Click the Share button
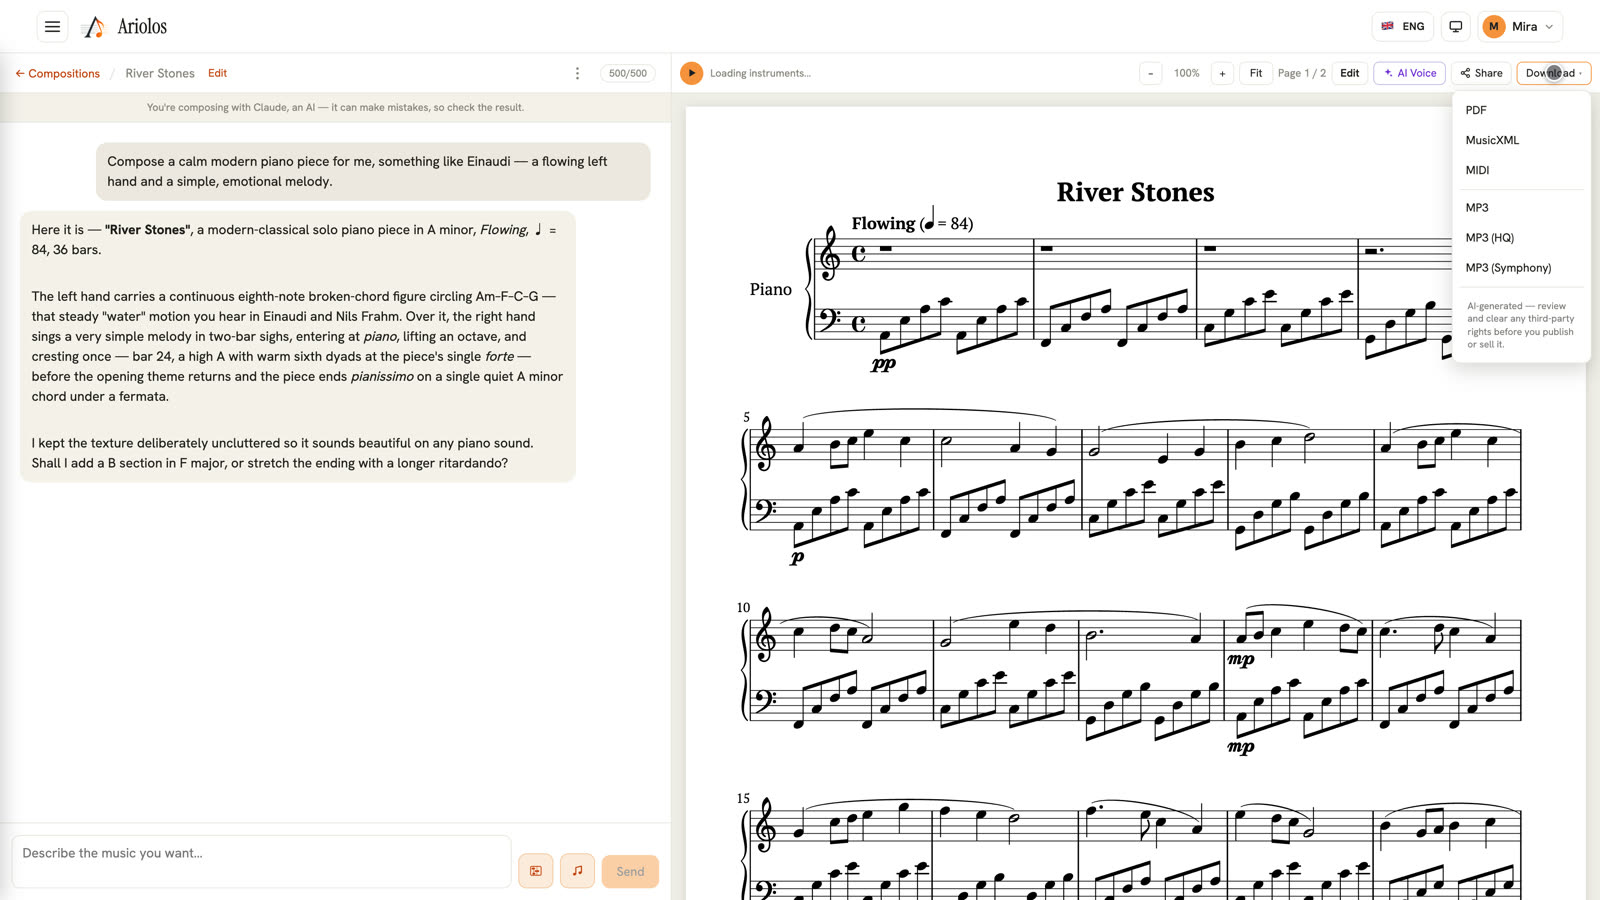The height and width of the screenshot is (900, 1600). click(x=1481, y=73)
